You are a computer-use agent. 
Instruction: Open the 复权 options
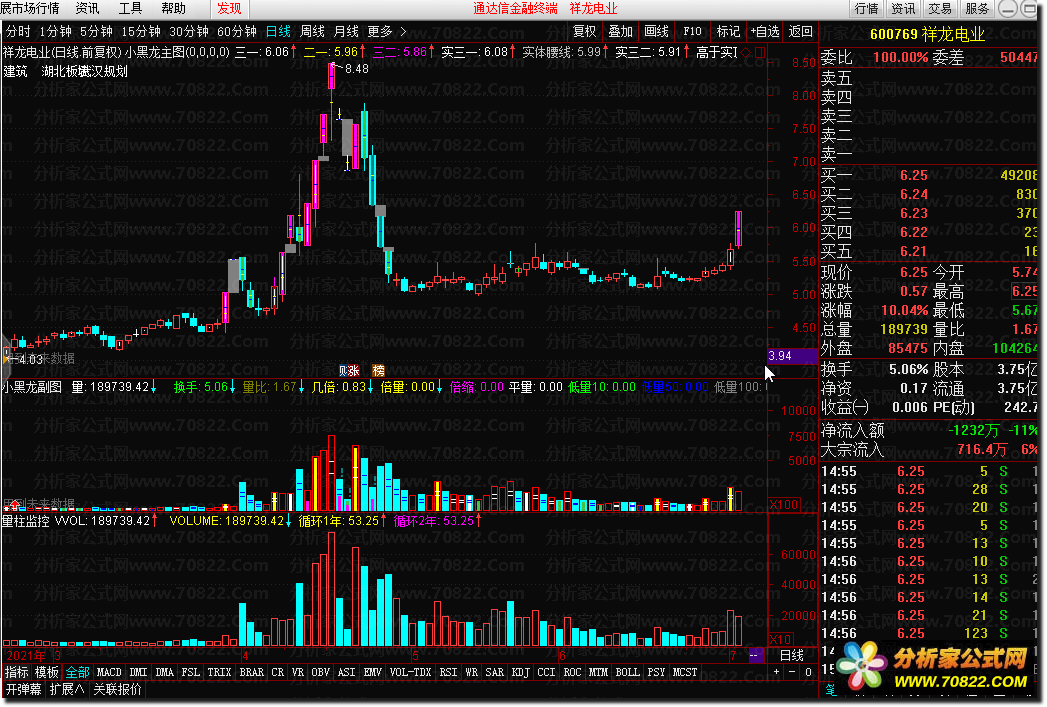pyautogui.click(x=585, y=31)
